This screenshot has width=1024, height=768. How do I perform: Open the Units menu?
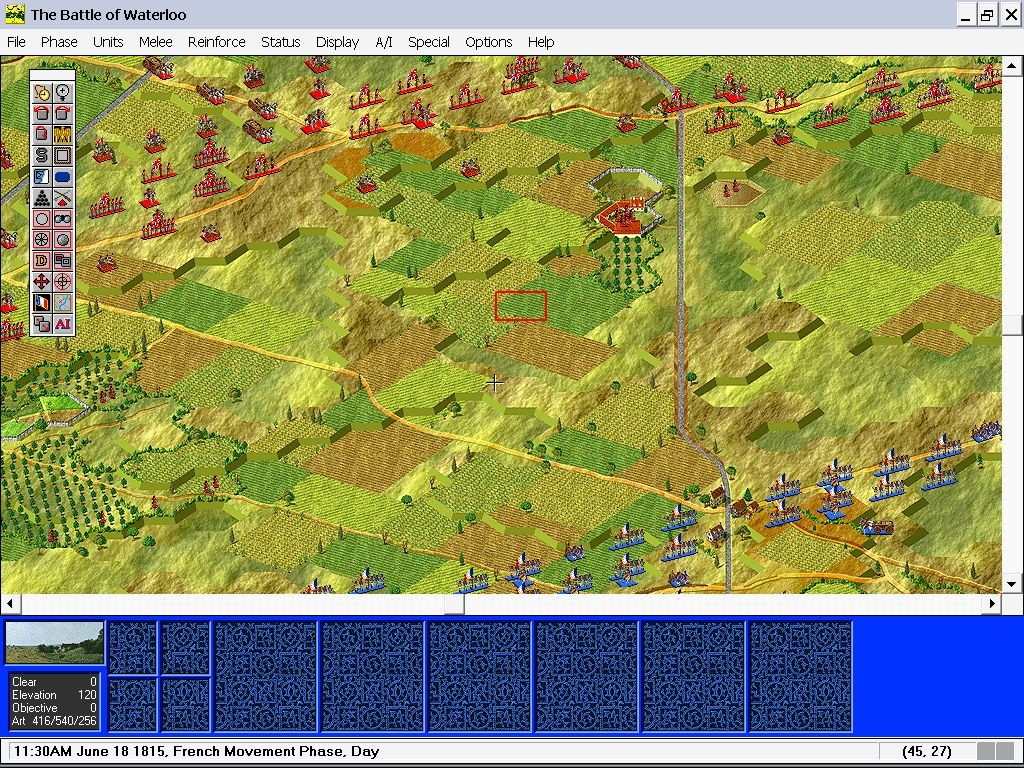click(108, 42)
